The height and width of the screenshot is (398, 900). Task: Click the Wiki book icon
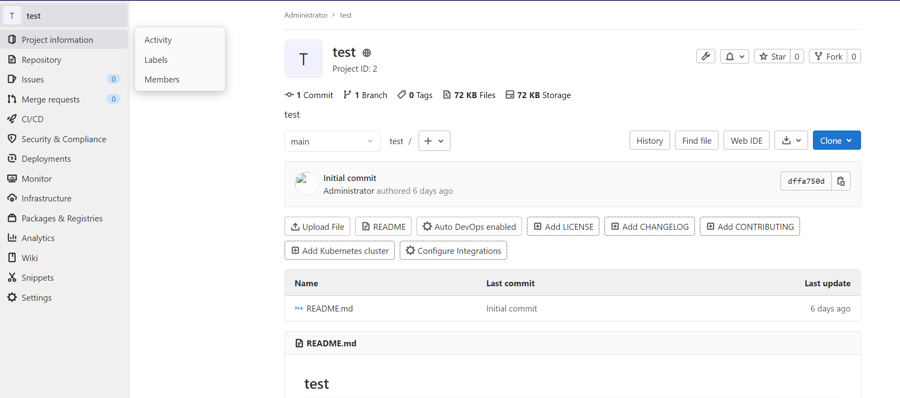click(x=11, y=258)
